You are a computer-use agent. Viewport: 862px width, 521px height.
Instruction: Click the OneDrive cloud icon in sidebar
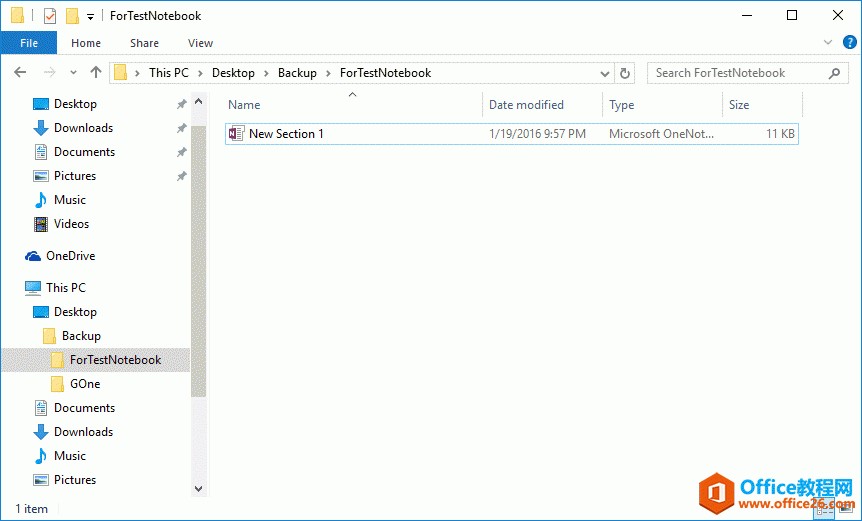[x=33, y=256]
